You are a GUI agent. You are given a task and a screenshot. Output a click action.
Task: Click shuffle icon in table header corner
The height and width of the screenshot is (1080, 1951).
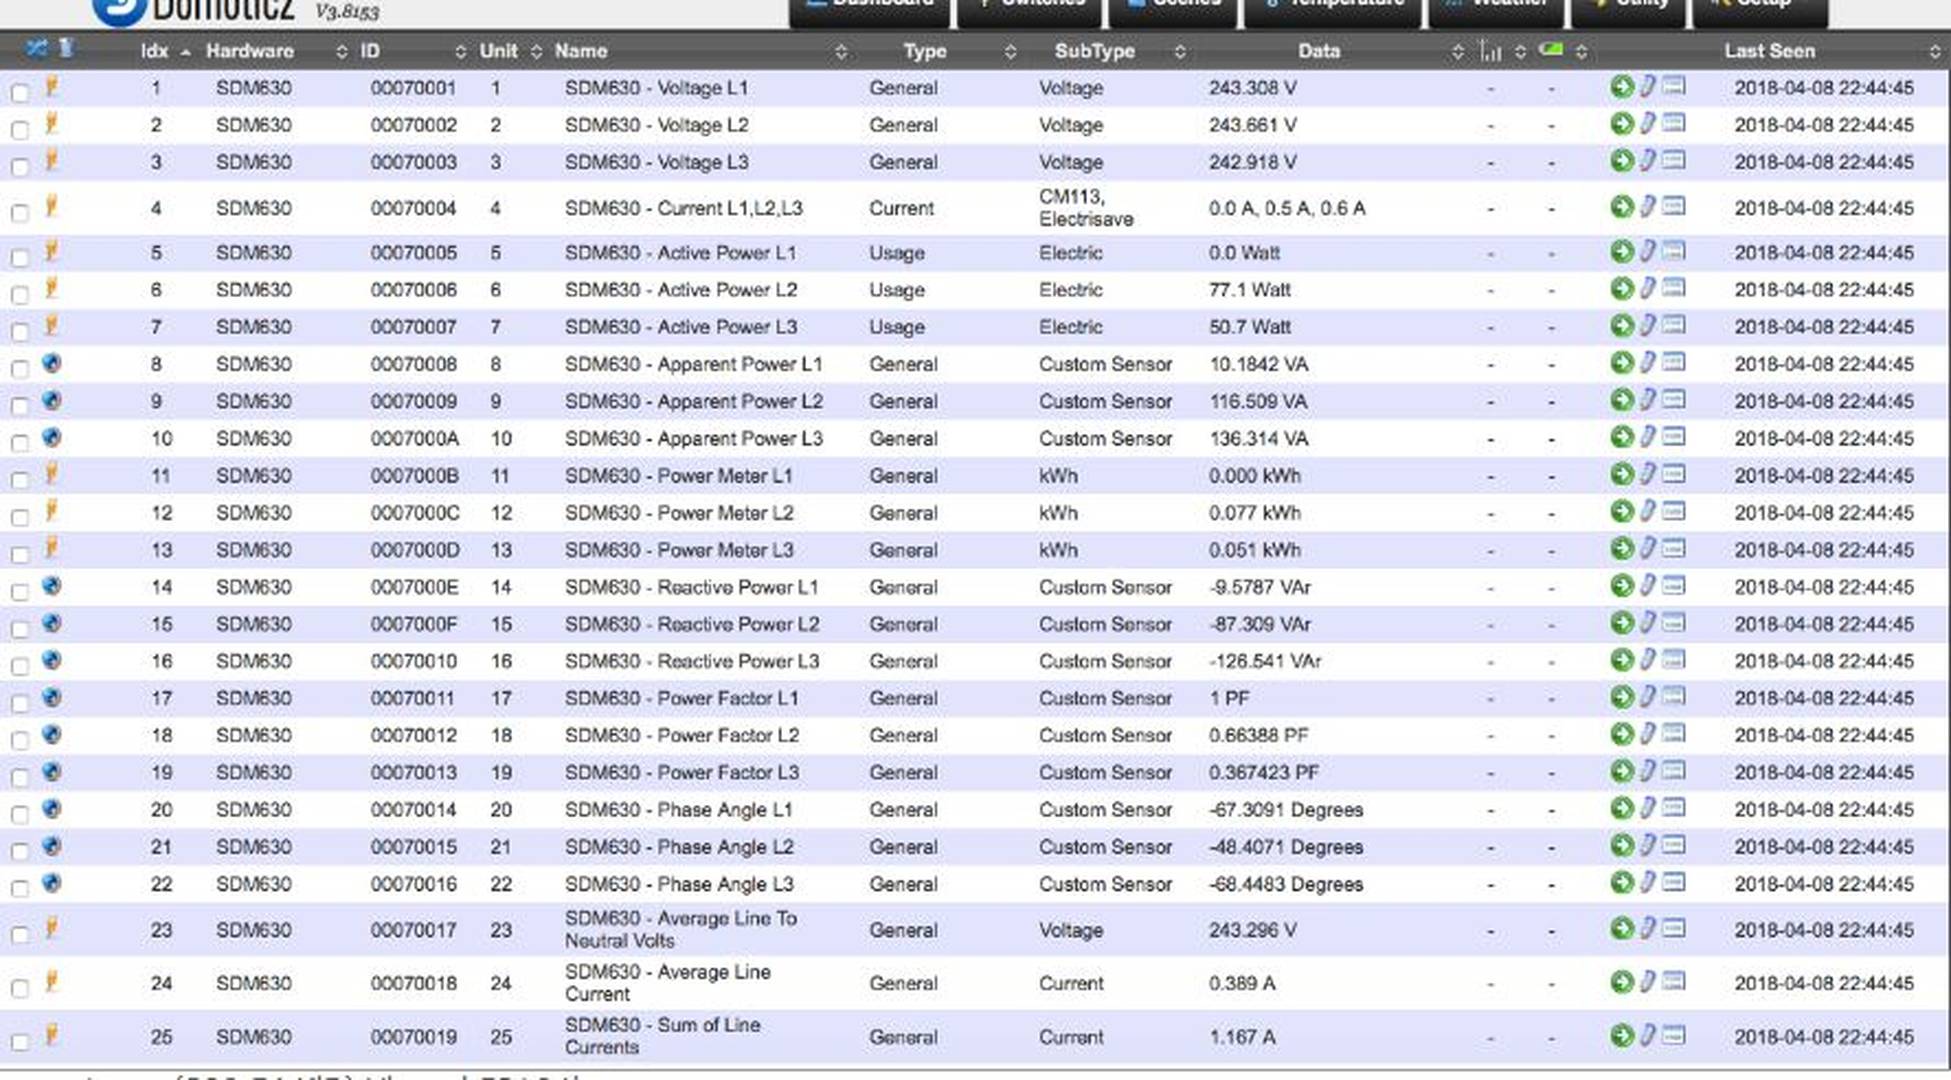37,48
